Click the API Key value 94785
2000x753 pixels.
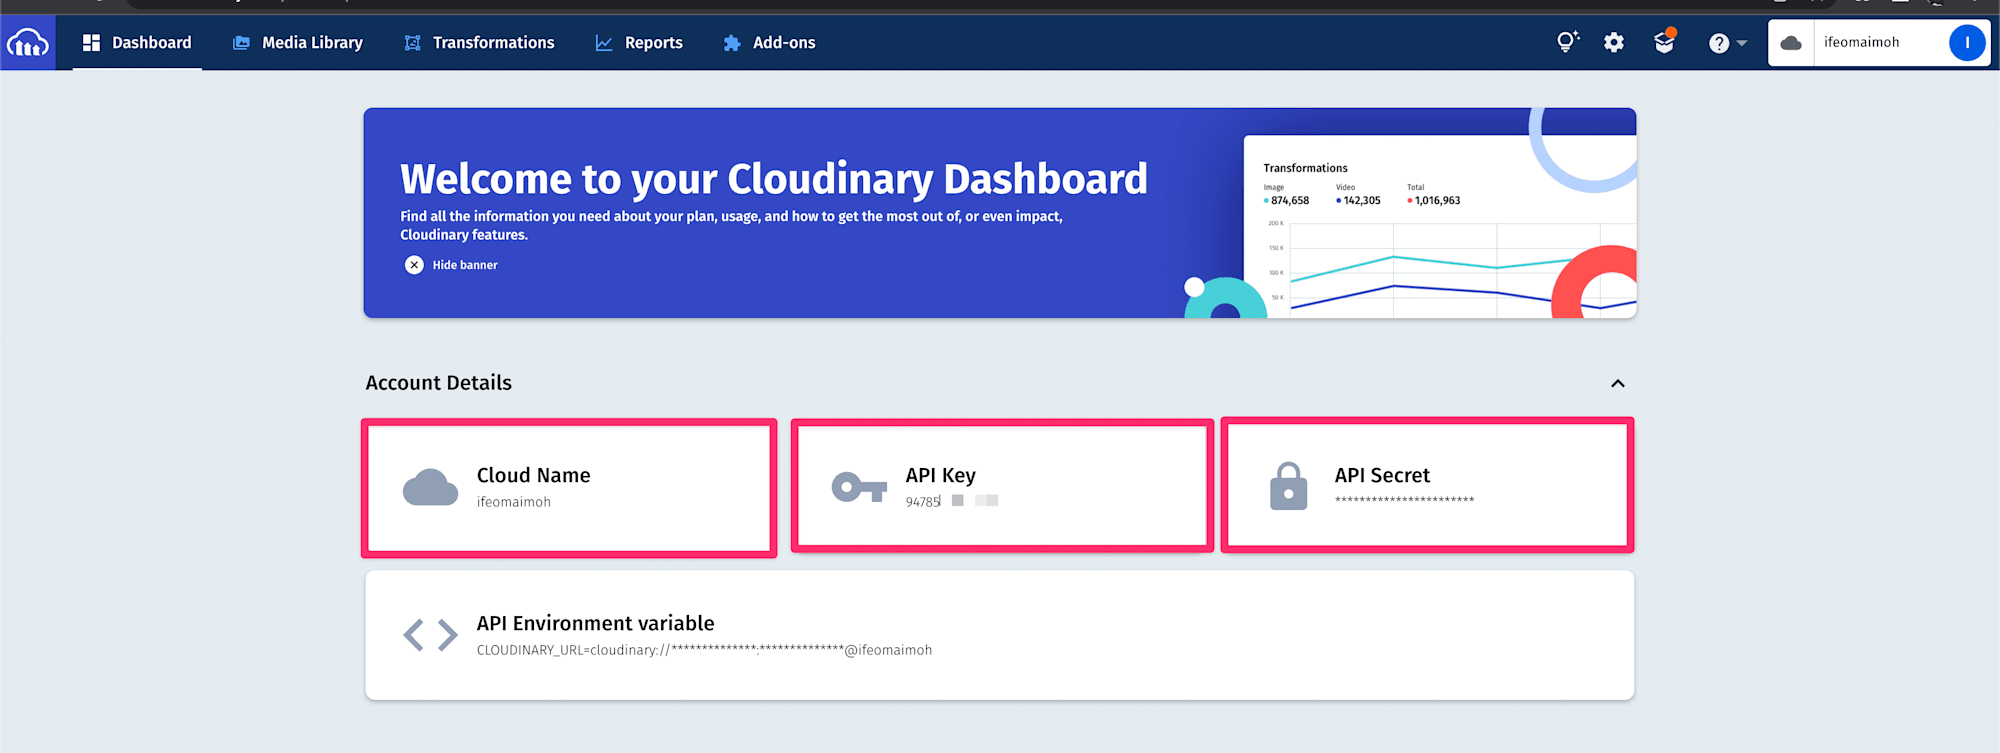[x=923, y=502]
